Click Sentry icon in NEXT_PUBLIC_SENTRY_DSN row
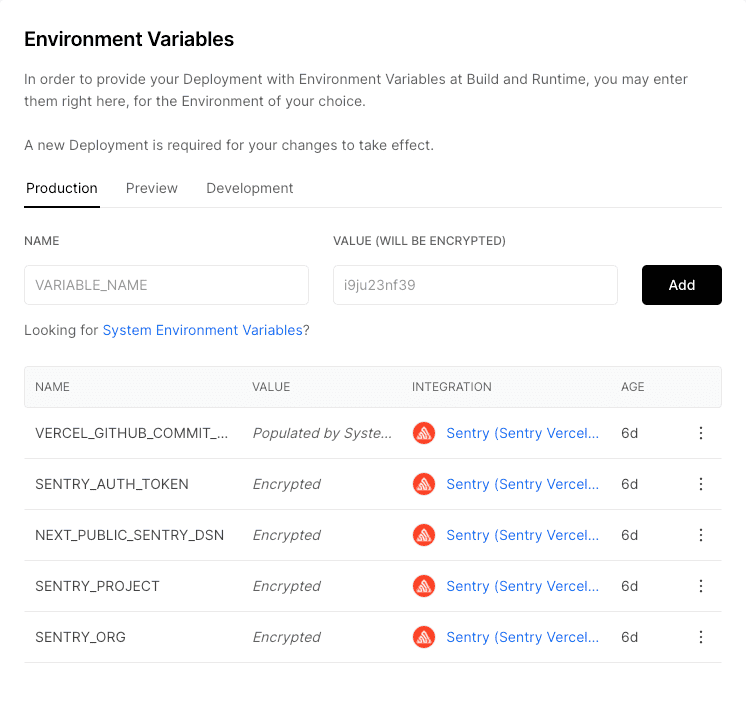Viewport: 746px width, 708px height. (424, 535)
